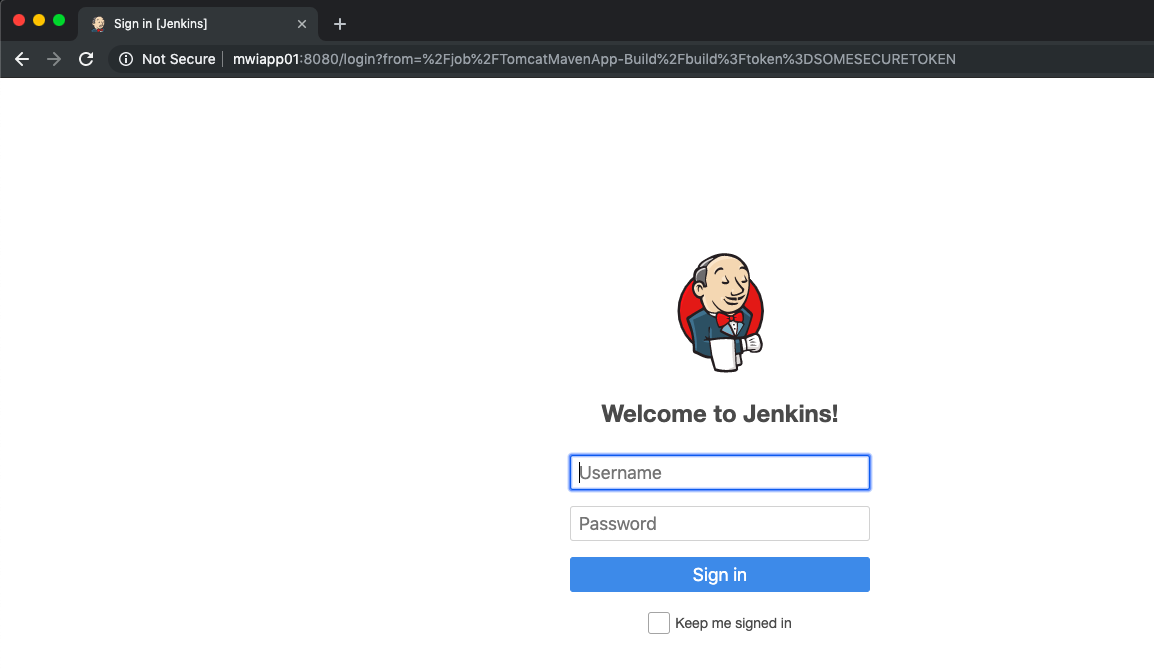Reload the Jenkins login page
The image size is (1154, 669).
tap(86, 59)
